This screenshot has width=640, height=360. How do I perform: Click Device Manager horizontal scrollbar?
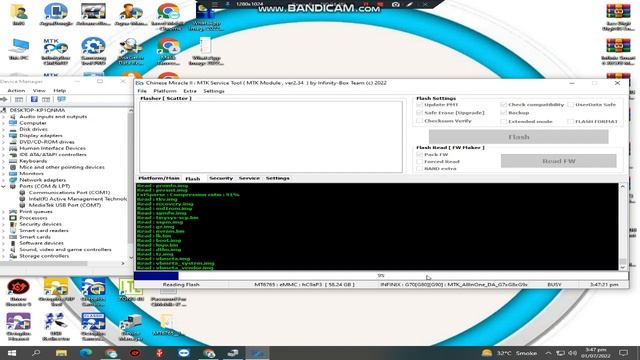[x=63, y=264]
